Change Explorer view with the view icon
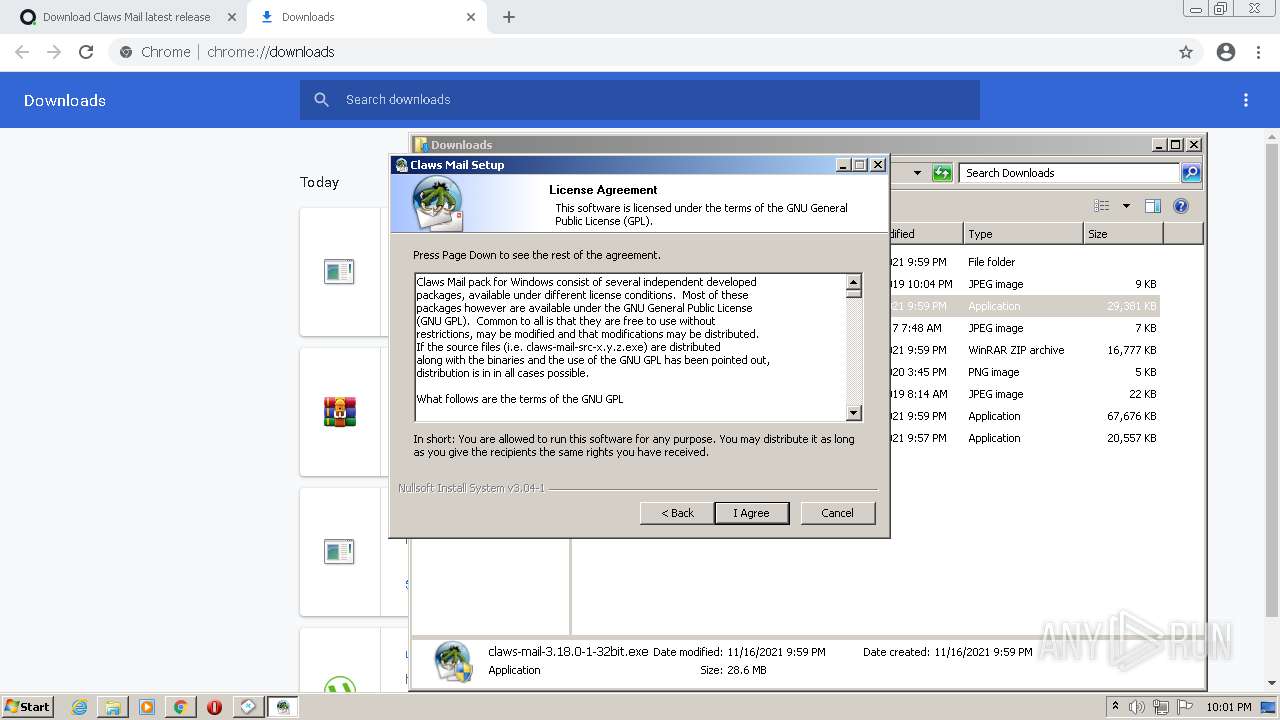Image resolution: width=1280 pixels, height=720 pixels. 1101,206
